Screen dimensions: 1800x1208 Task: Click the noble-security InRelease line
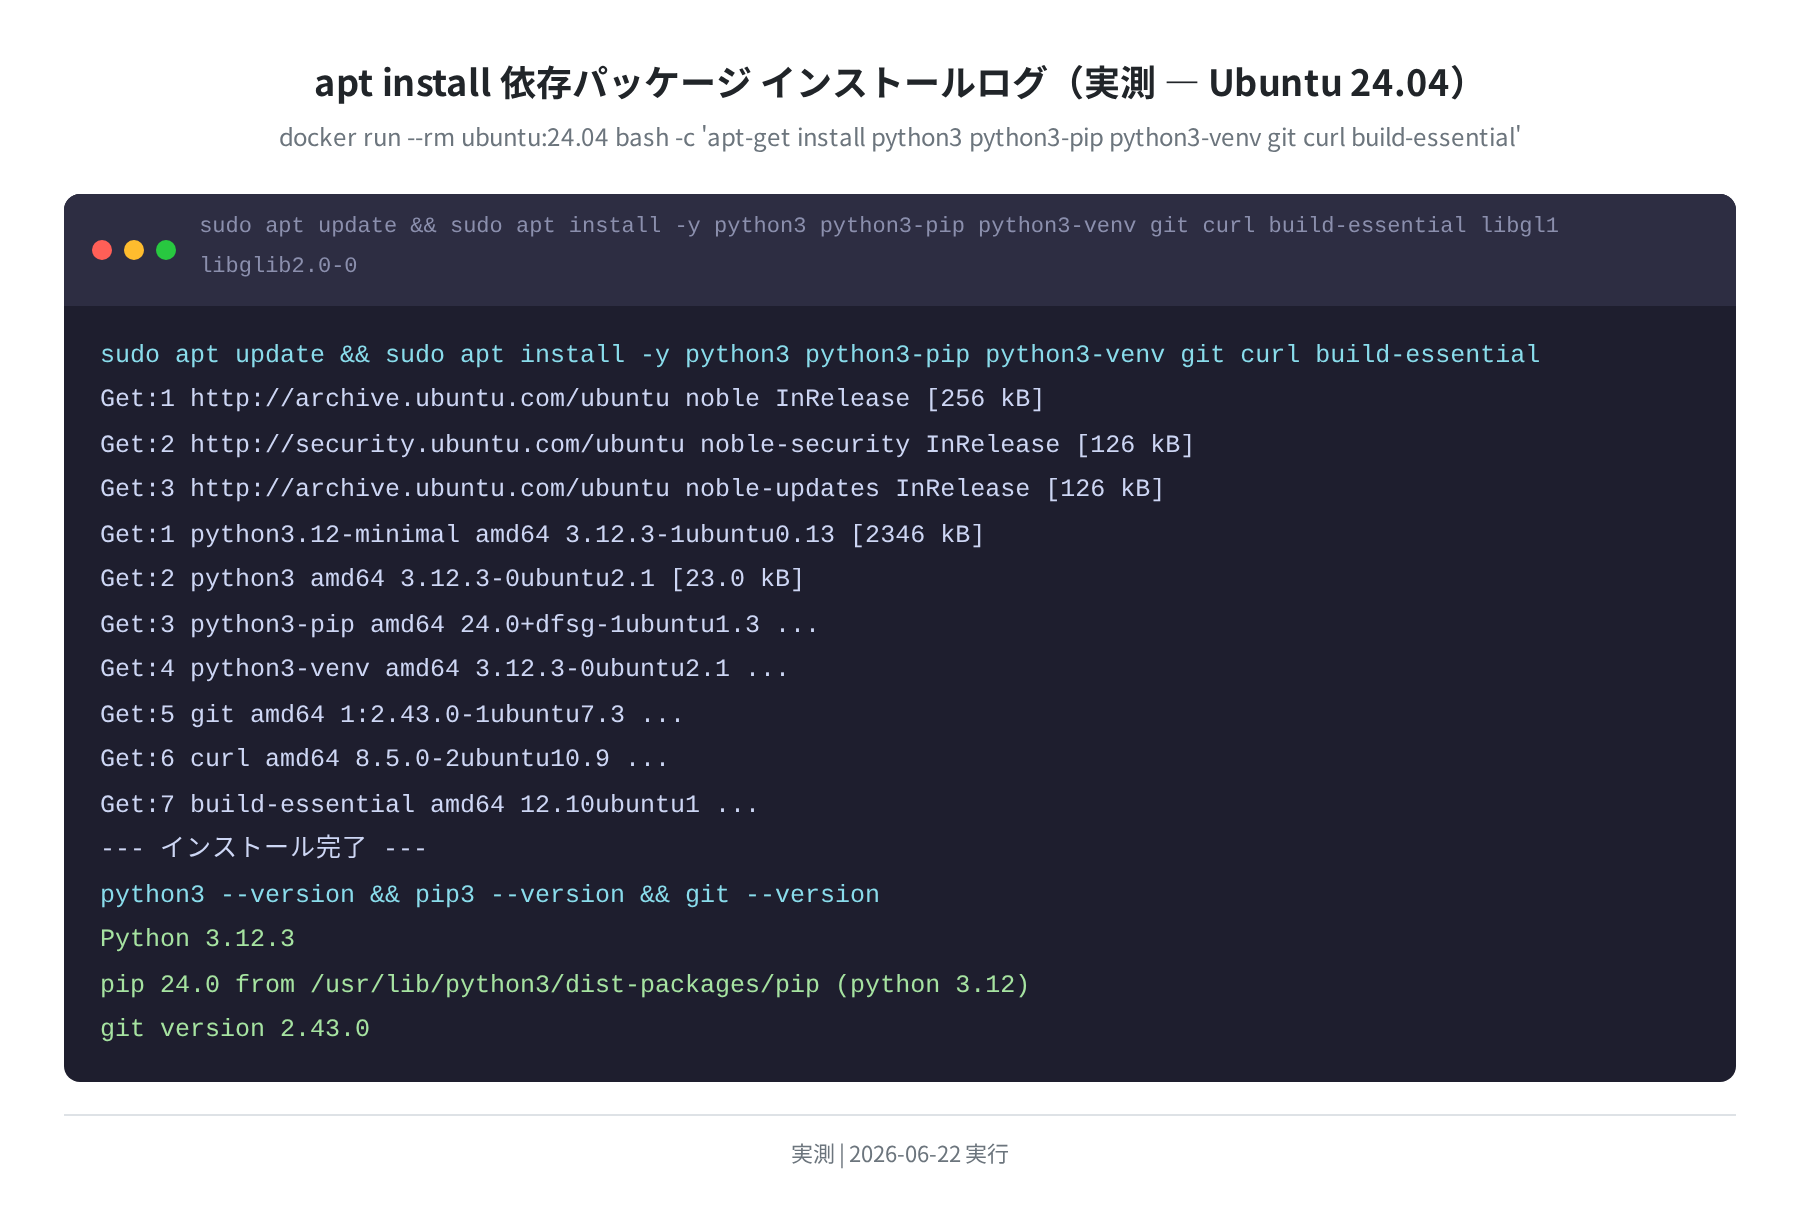(647, 444)
